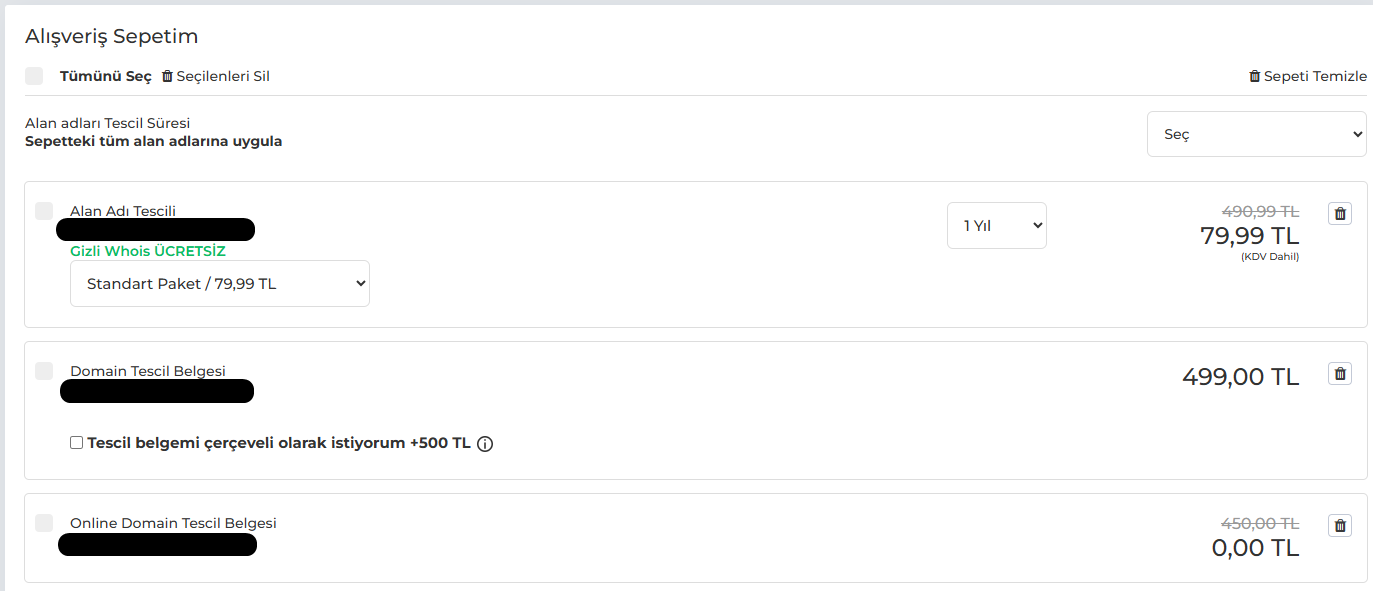Open the Seç registration period dropdown
The image size is (1373, 591).
pyautogui.click(x=1256, y=134)
